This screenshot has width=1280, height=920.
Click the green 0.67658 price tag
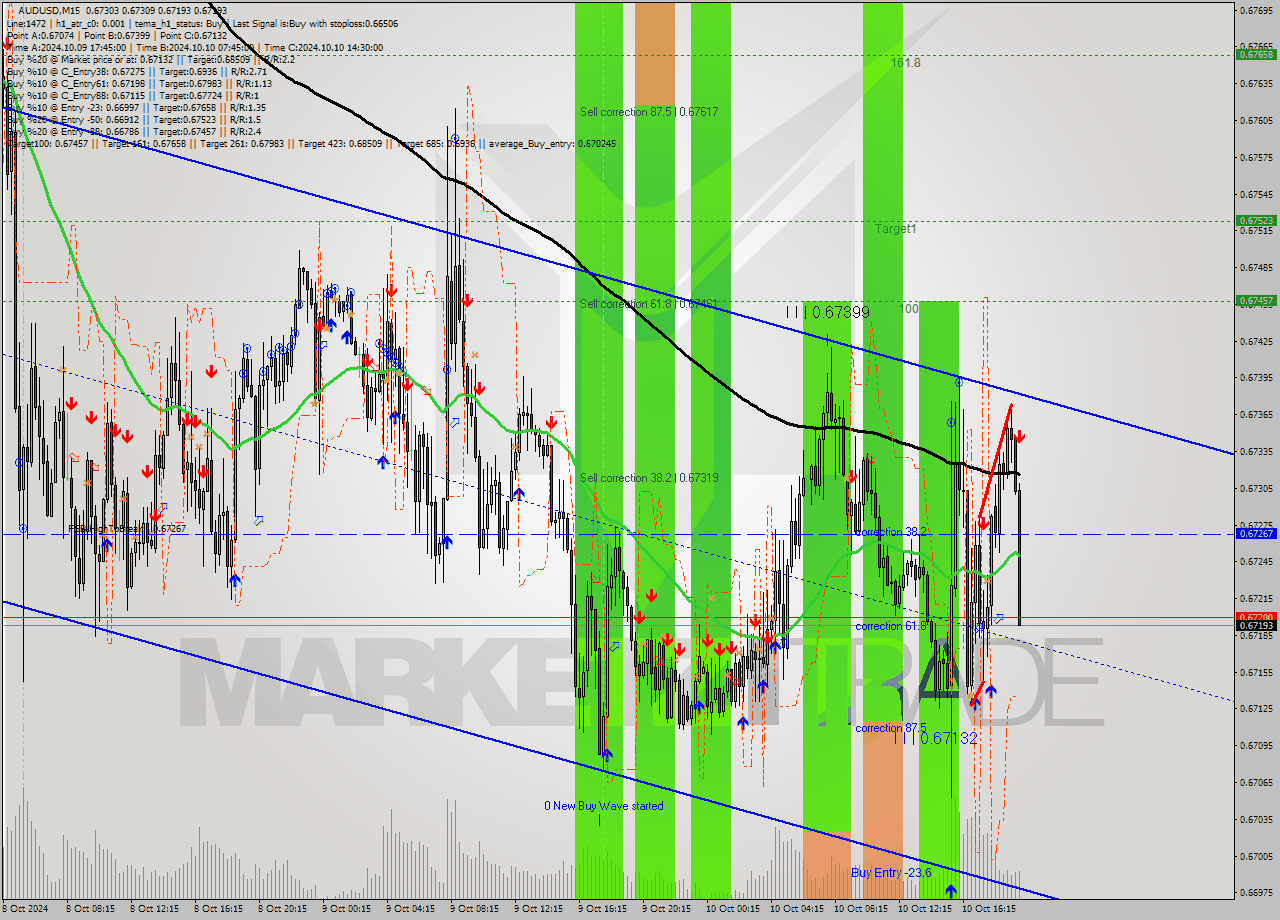[x=1255, y=54]
